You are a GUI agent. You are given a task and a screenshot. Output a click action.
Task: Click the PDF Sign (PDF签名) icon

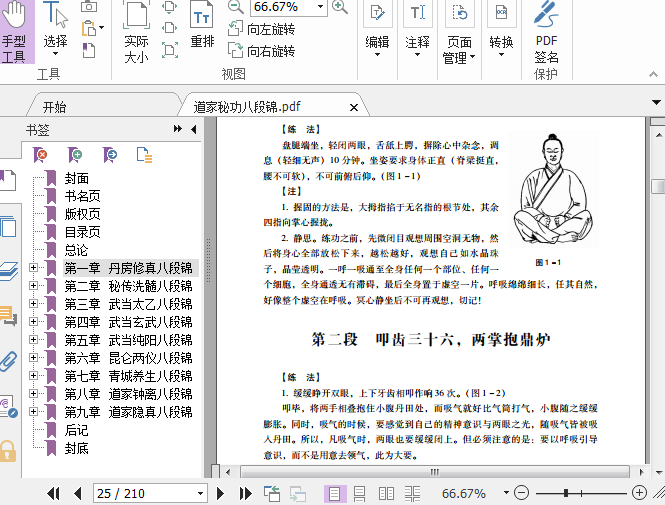[x=546, y=32]
